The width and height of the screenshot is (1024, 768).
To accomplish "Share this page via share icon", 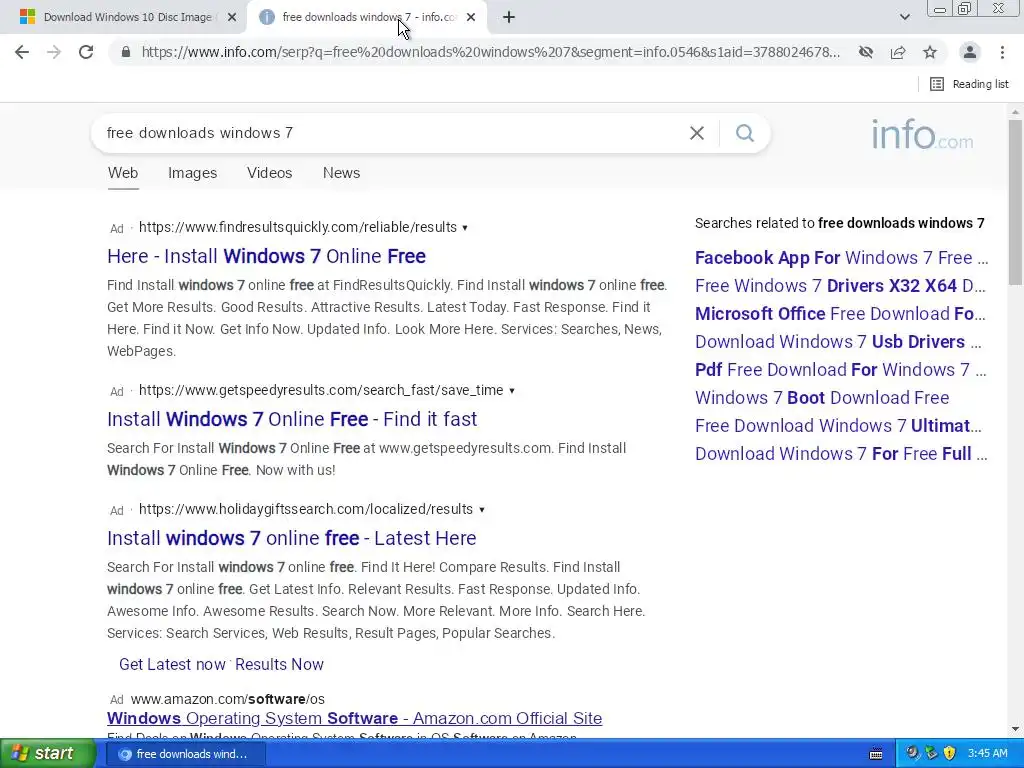I will (898, 52).
